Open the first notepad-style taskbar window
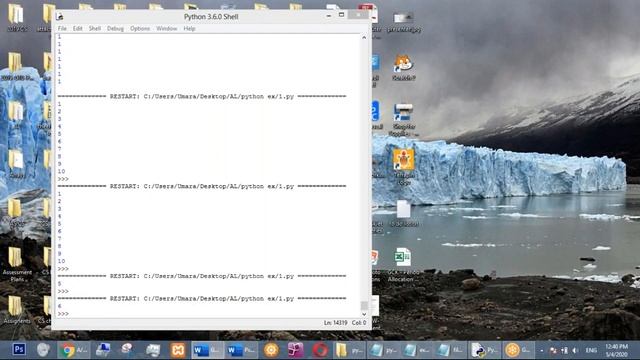Viewport: 640px width, 360px height. coord(383,350)
